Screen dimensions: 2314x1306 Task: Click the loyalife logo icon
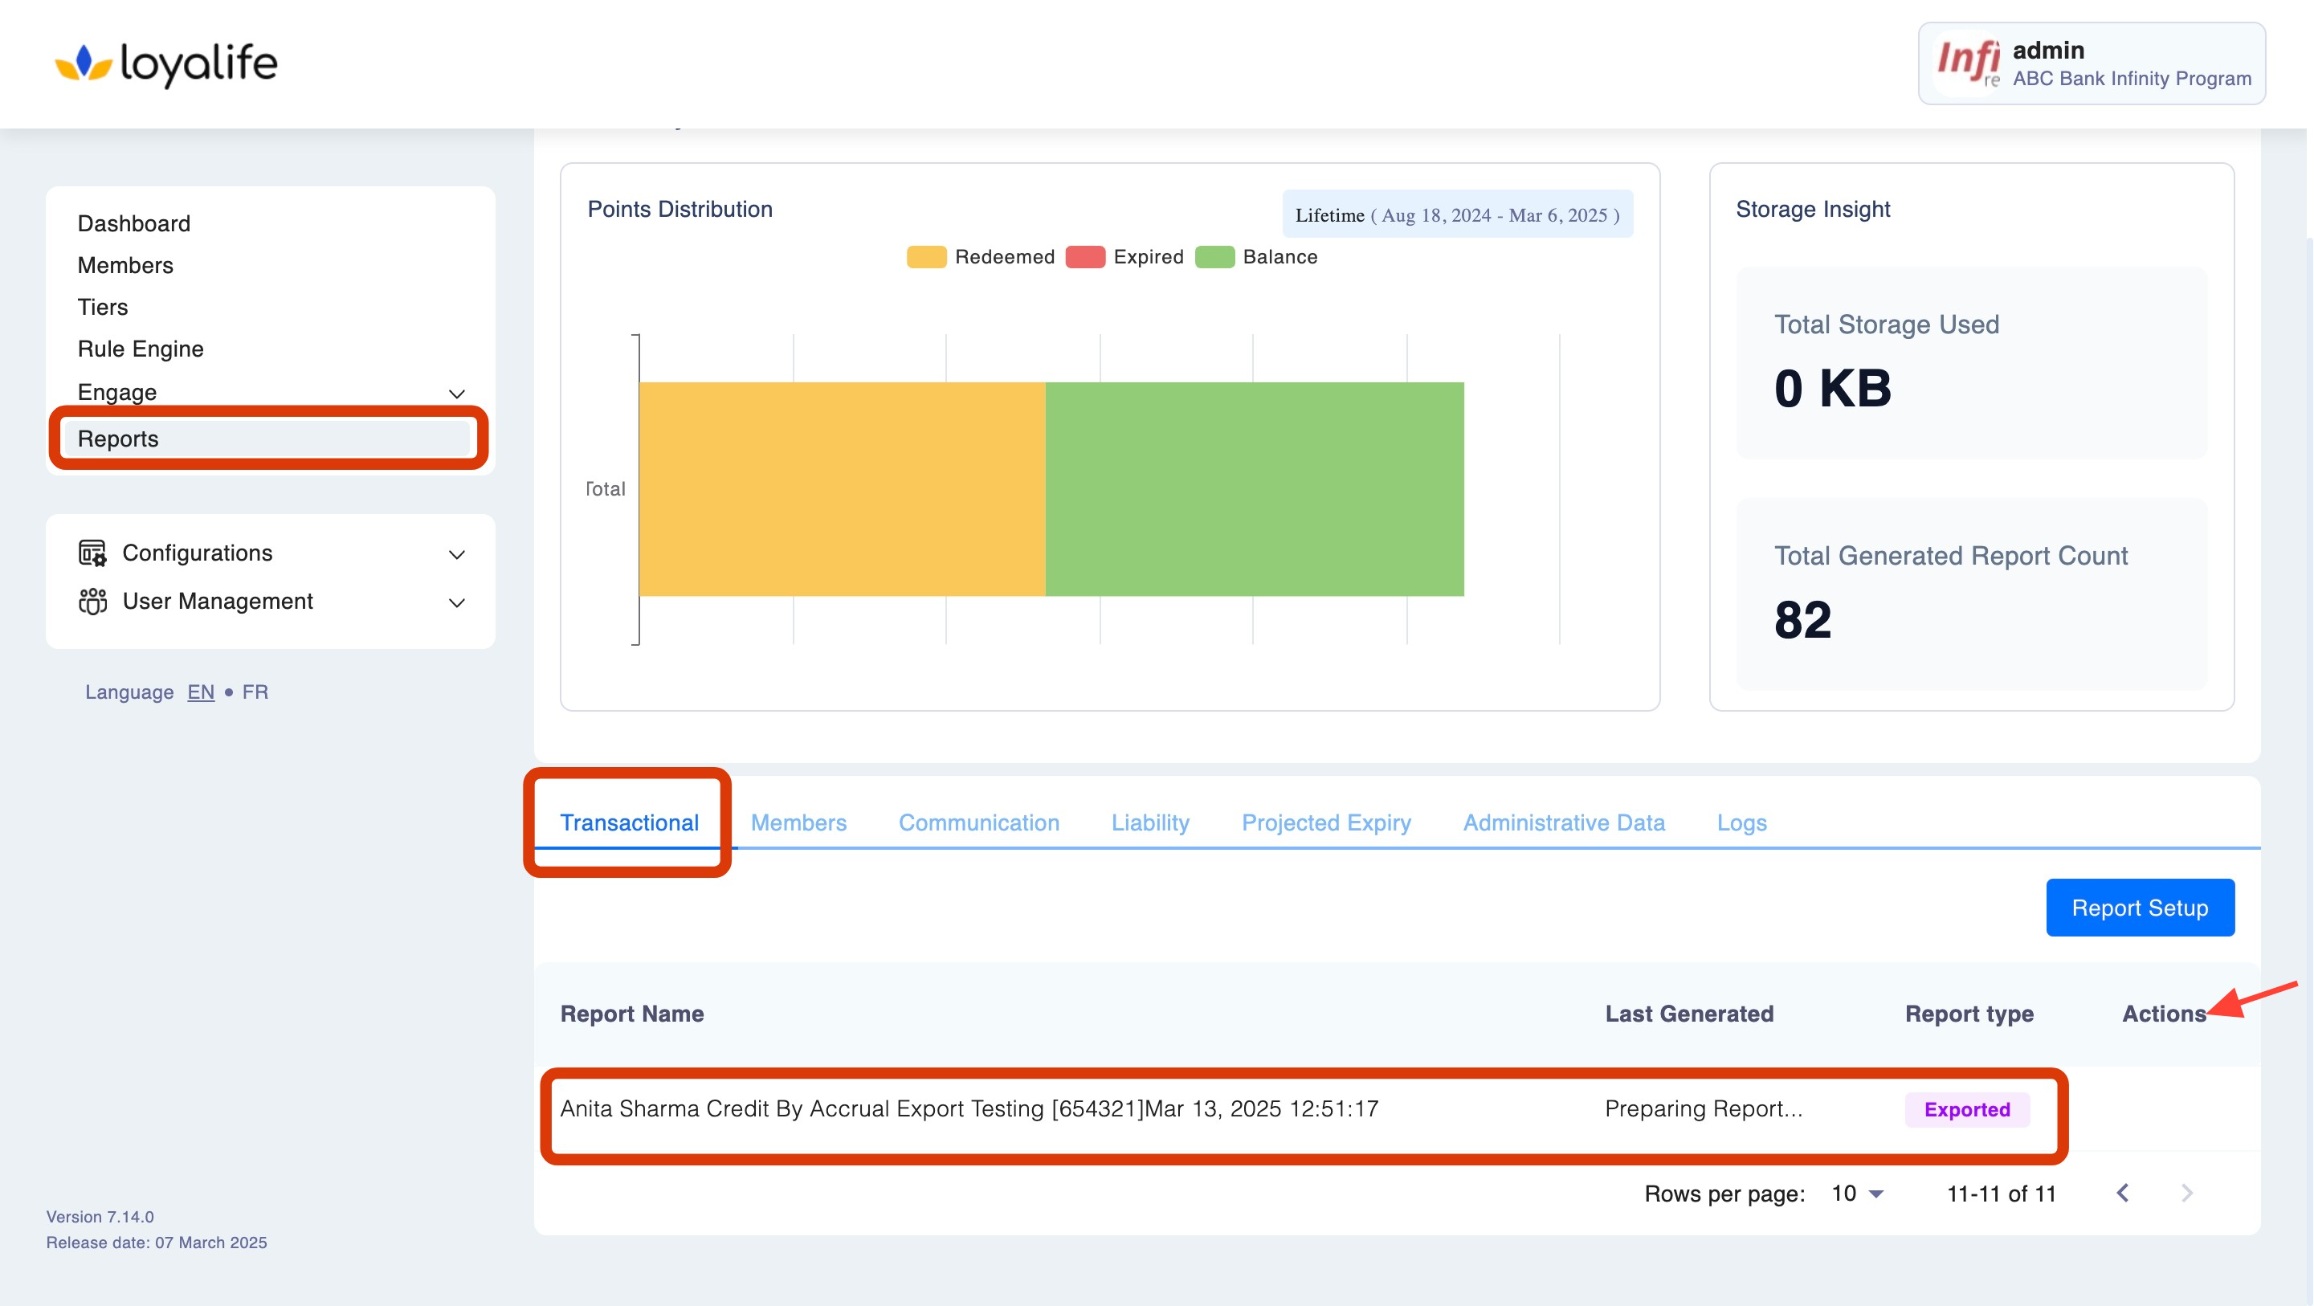tap(82, 63)
